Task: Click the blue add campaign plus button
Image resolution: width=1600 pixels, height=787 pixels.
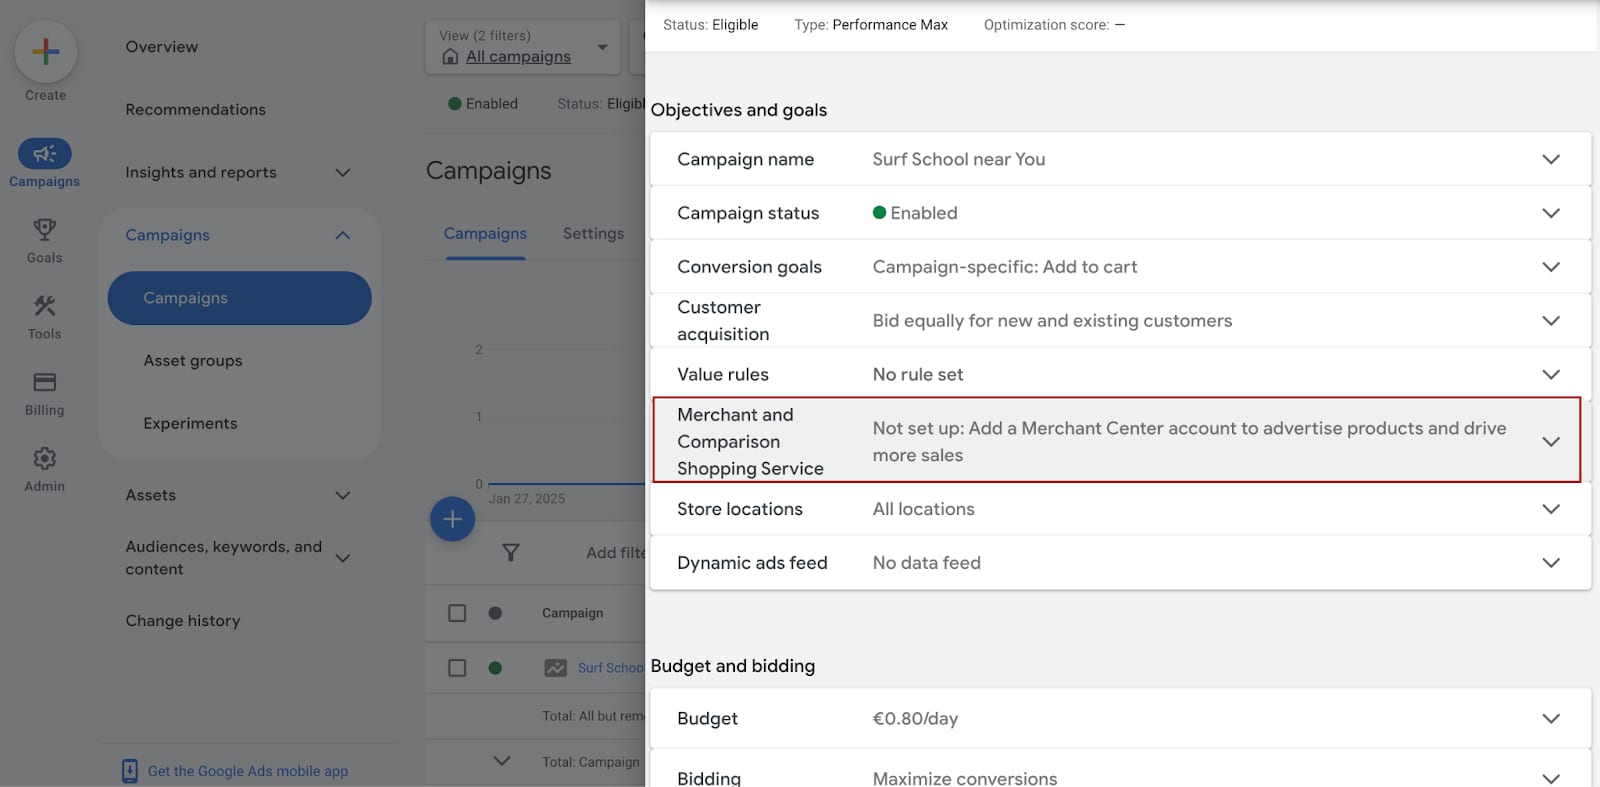Action: pyautogui.click(x=452, y=519)
